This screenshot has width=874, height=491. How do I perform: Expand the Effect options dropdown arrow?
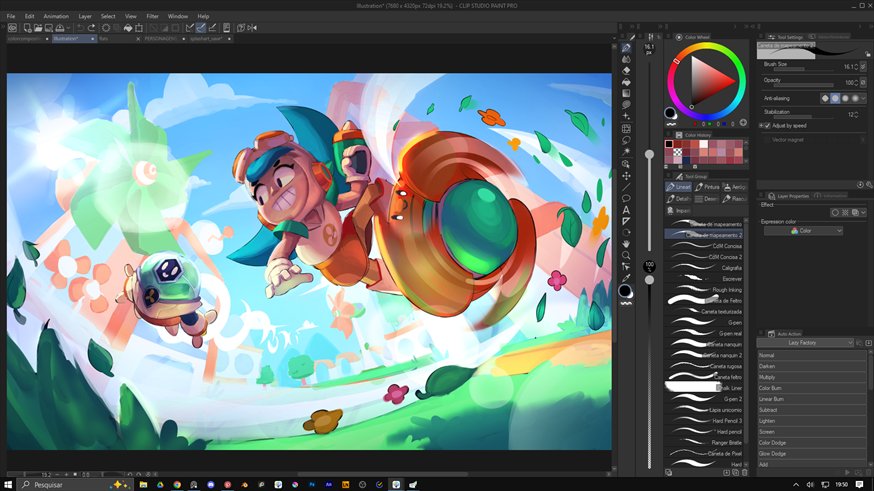point(863,213)
